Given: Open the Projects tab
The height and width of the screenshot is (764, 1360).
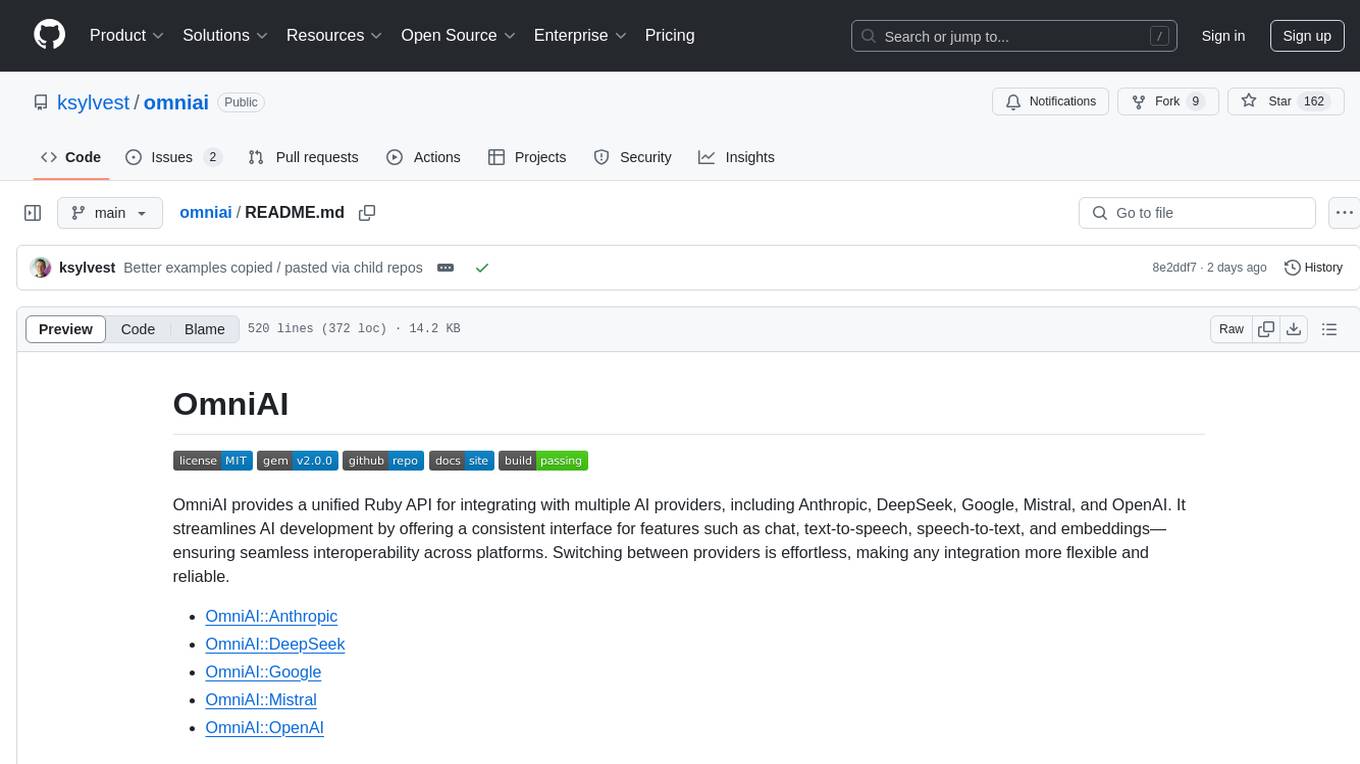Looking at the screenshot, I should click(527, 157).
